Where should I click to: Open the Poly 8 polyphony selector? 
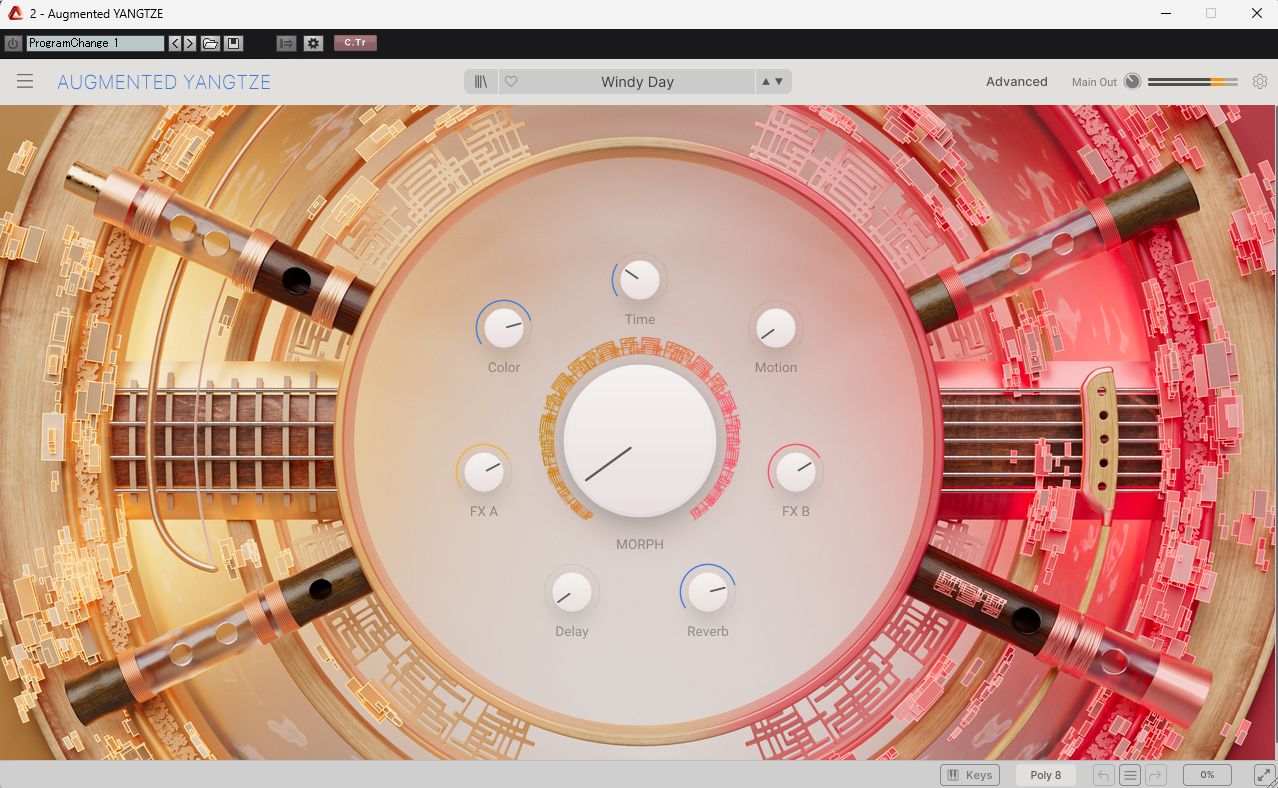(1046, 775)
